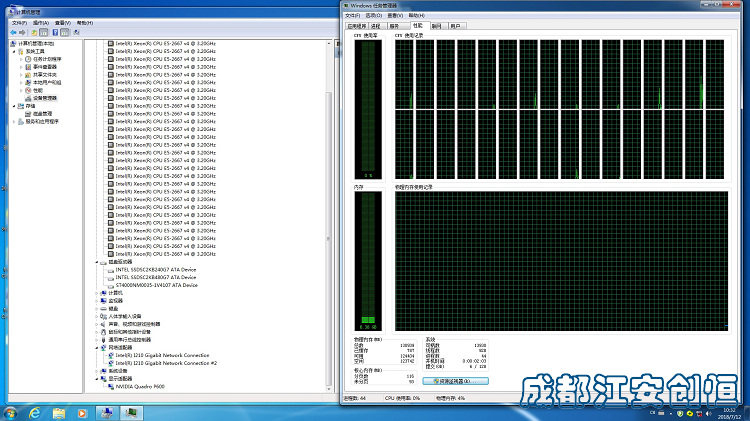Collapse the System Tools (系统工具) tree node
The width and height of the screenshot is (750, 421).
pos(14,51)
